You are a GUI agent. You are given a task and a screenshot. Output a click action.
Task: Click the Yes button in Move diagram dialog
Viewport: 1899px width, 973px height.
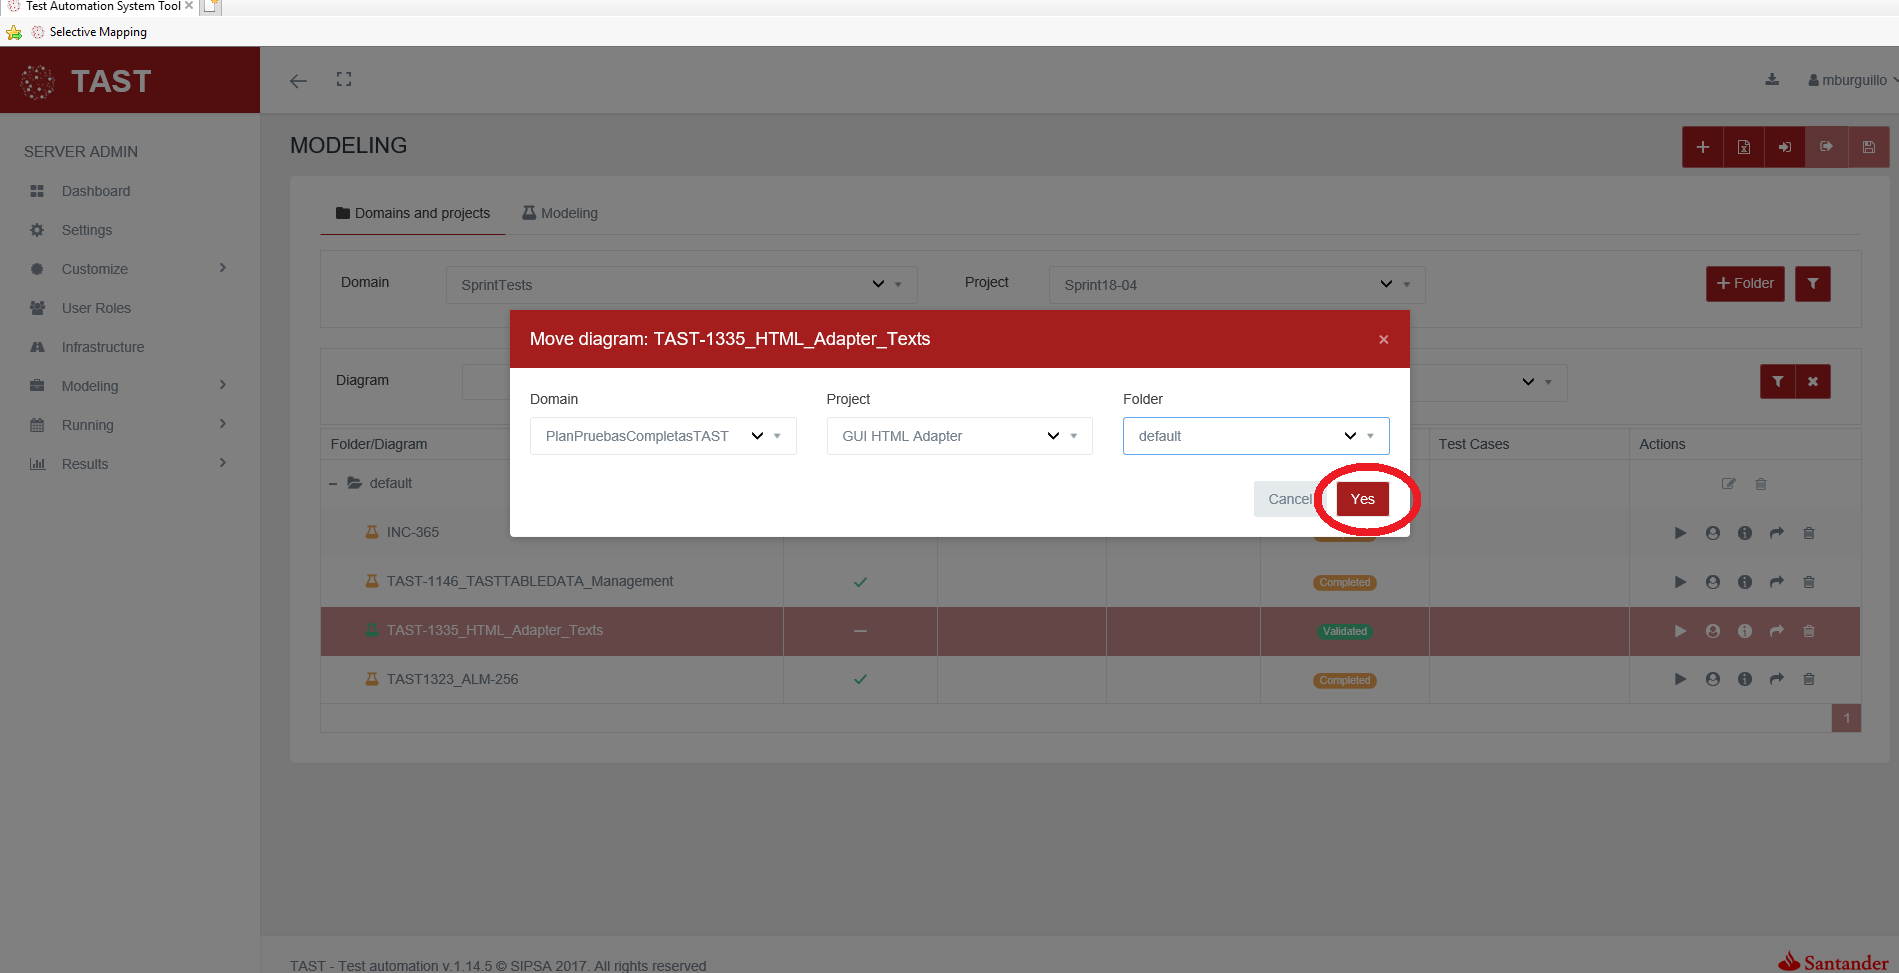coord(1362,499)
